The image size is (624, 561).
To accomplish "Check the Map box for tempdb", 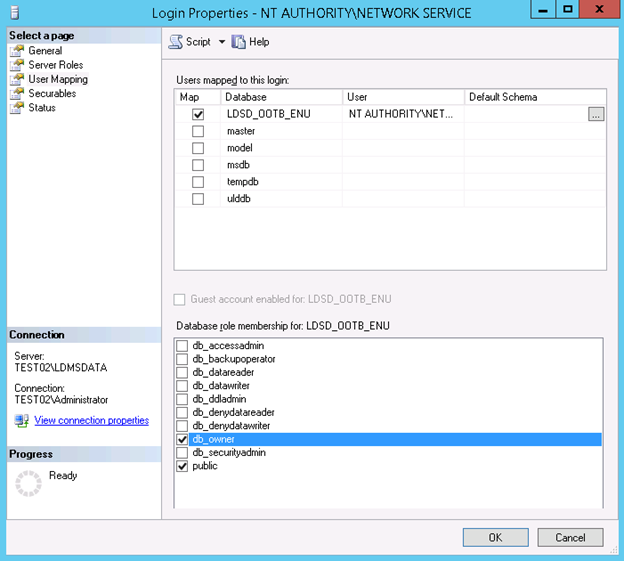I will [x=198, y=182].
